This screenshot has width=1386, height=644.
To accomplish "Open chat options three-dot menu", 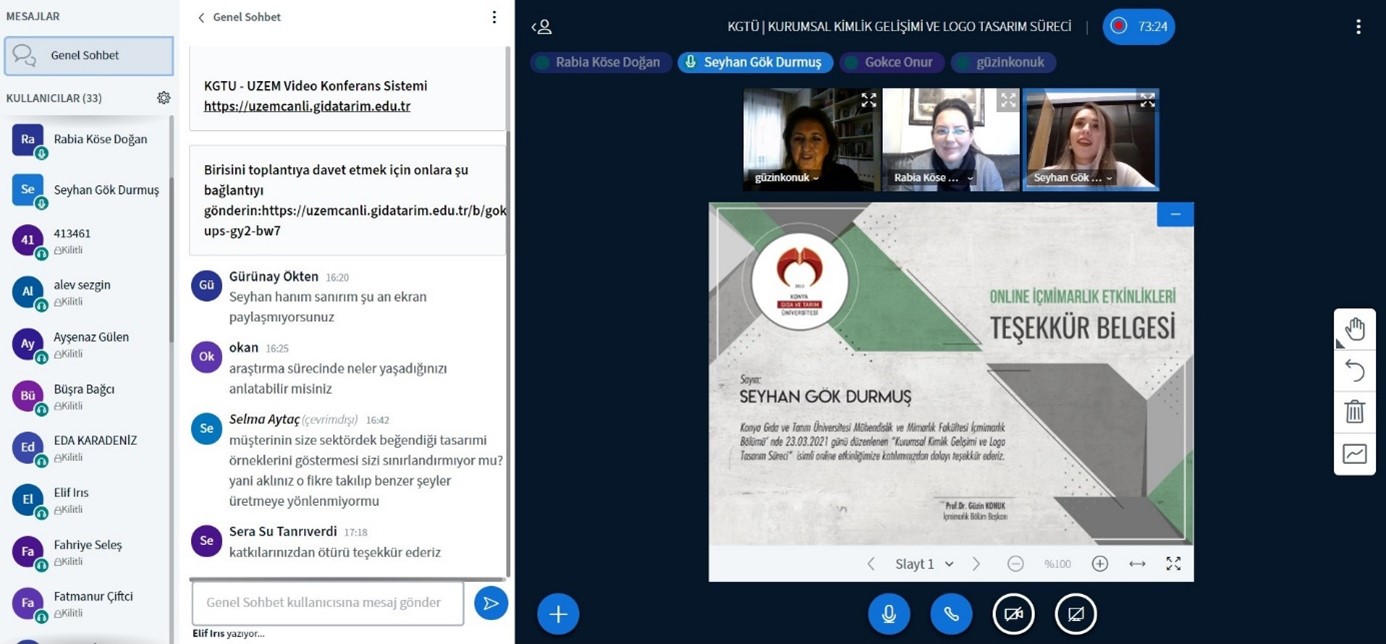I will [x=493, y=17].
